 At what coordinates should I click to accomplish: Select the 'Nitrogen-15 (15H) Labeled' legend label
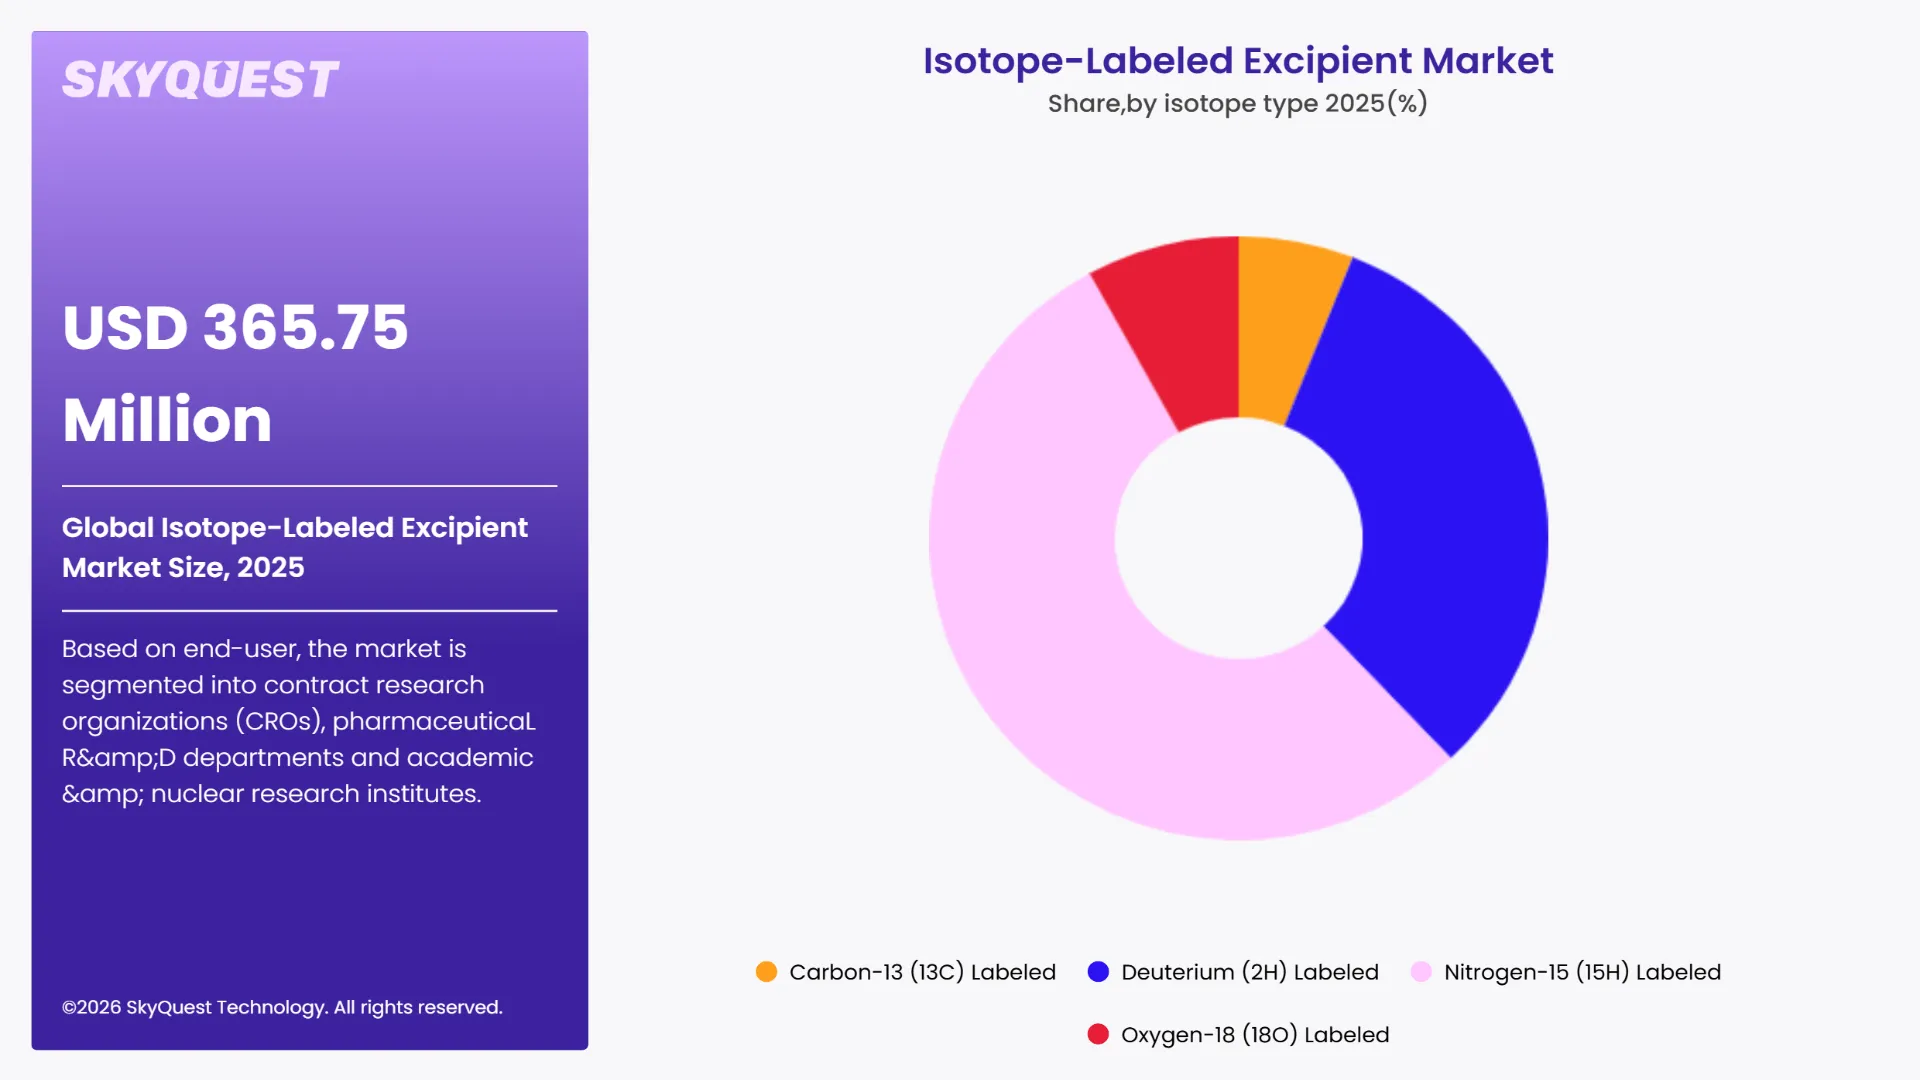1582,972
